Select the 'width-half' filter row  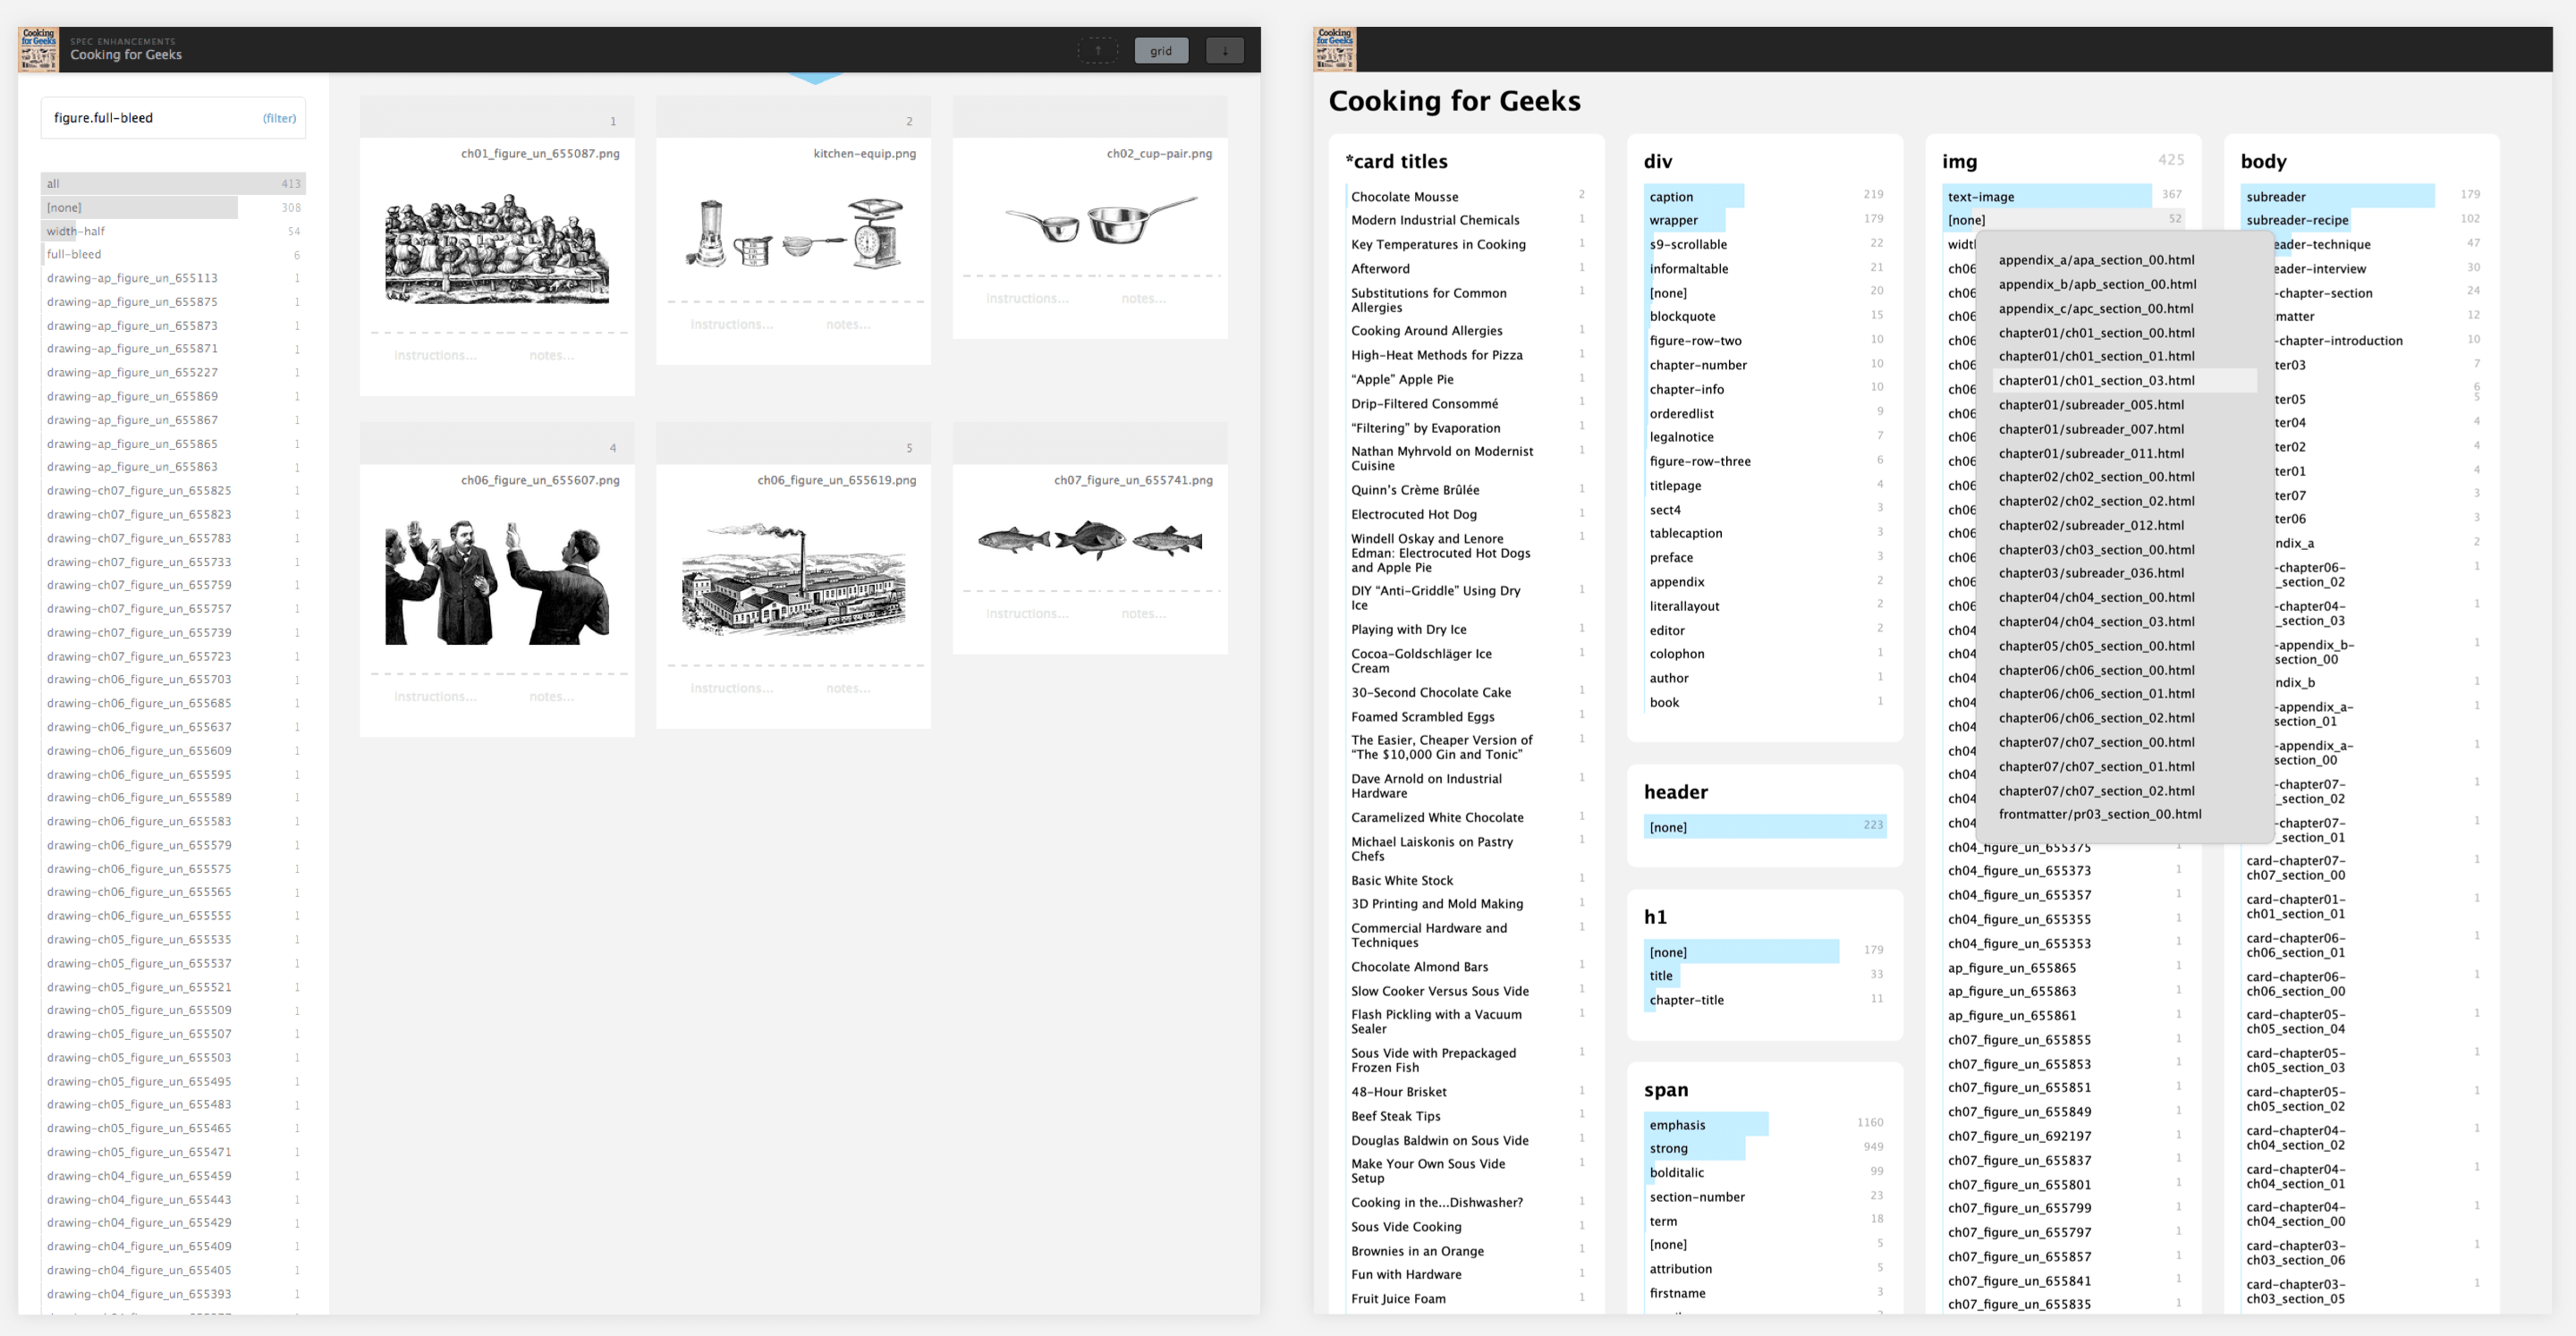point(172,231)
